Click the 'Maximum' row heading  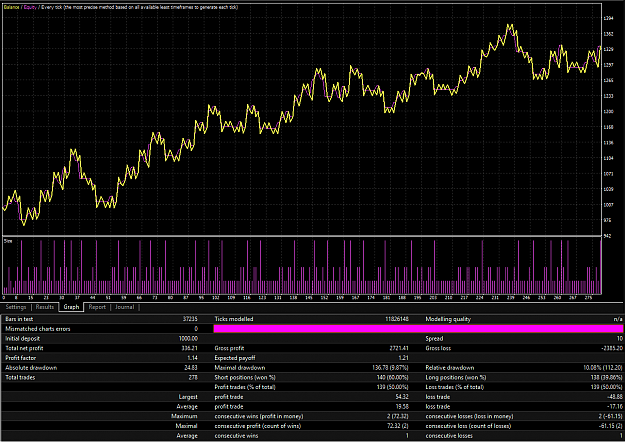click(x=184, y=416)
